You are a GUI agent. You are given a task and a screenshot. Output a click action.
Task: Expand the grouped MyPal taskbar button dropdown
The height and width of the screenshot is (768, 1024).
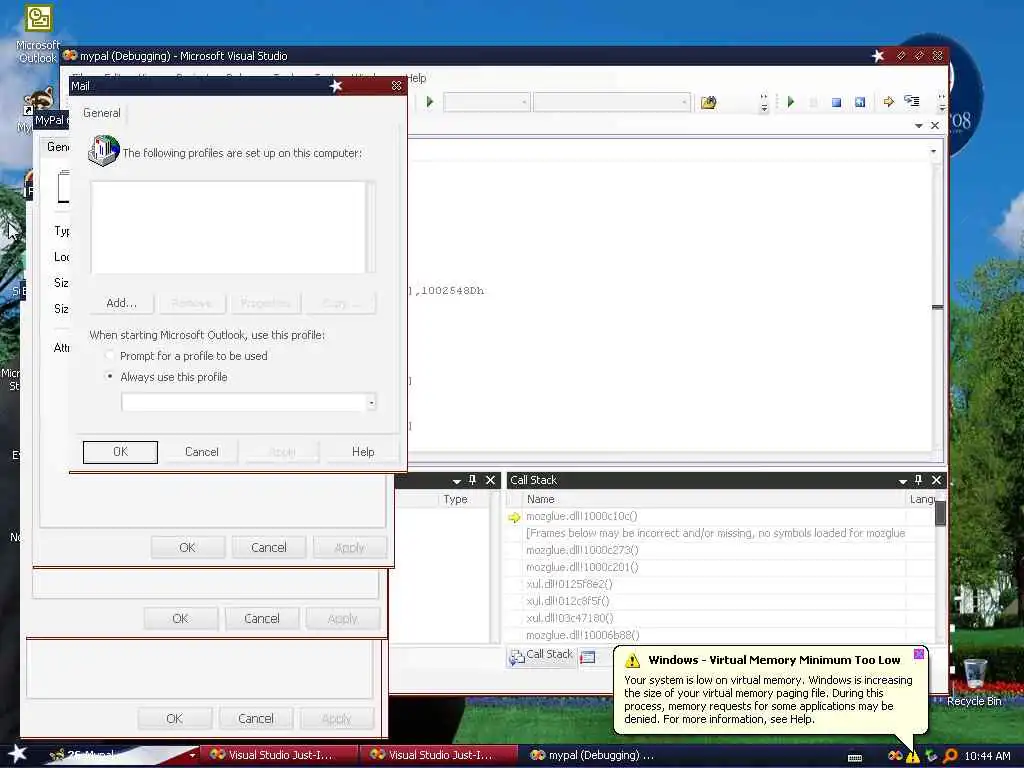point(192,756)
